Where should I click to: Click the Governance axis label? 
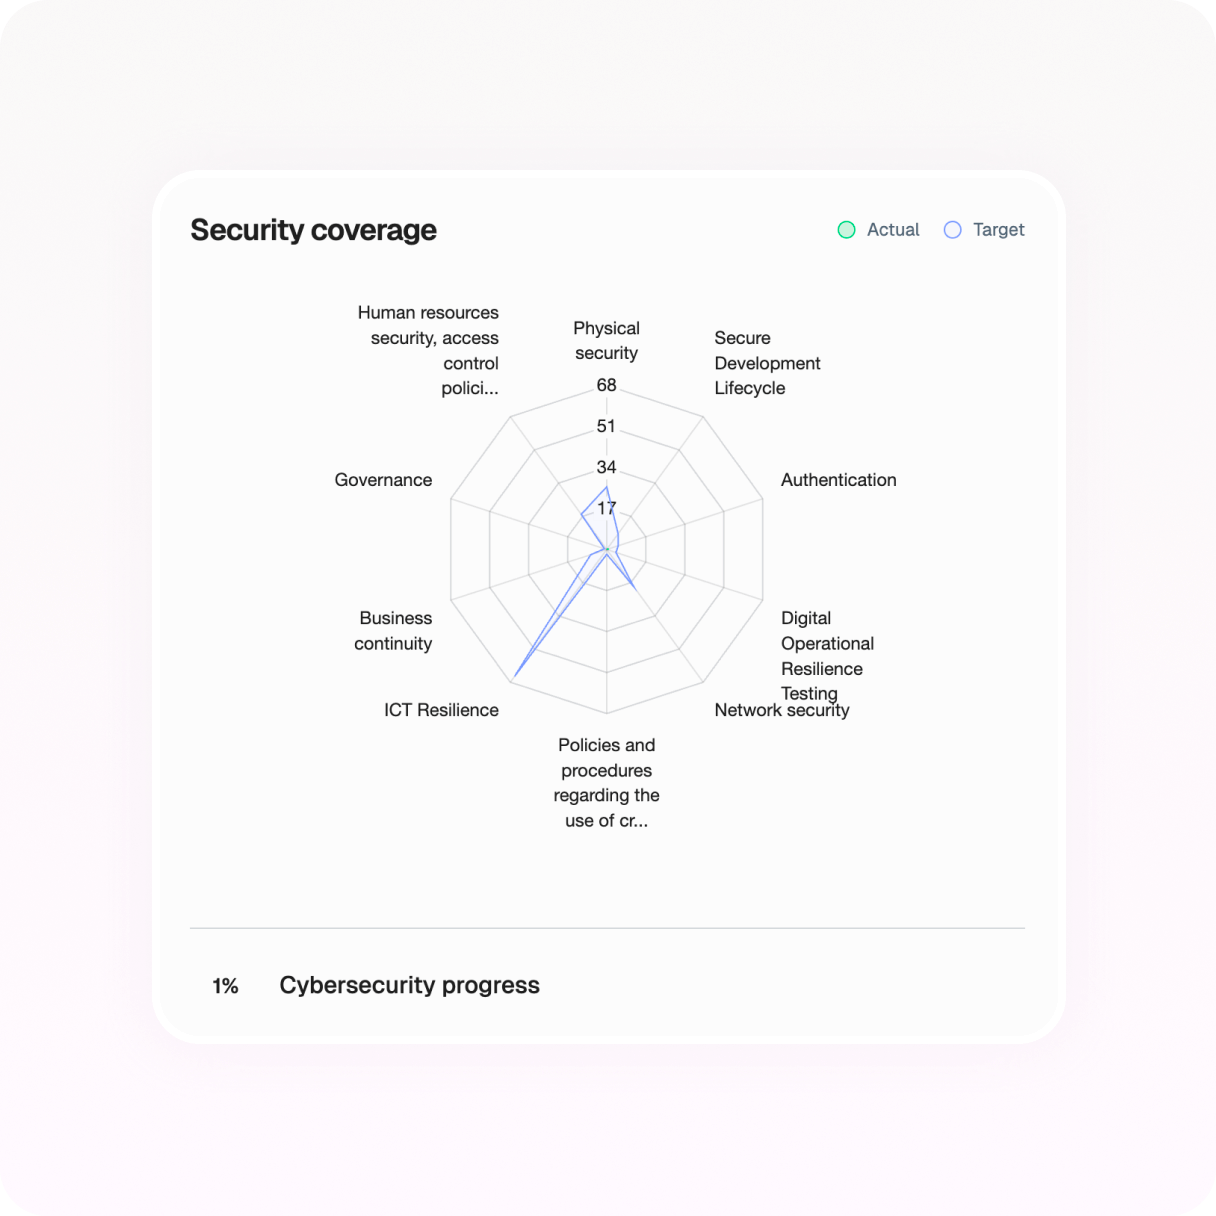click(383, 480)
